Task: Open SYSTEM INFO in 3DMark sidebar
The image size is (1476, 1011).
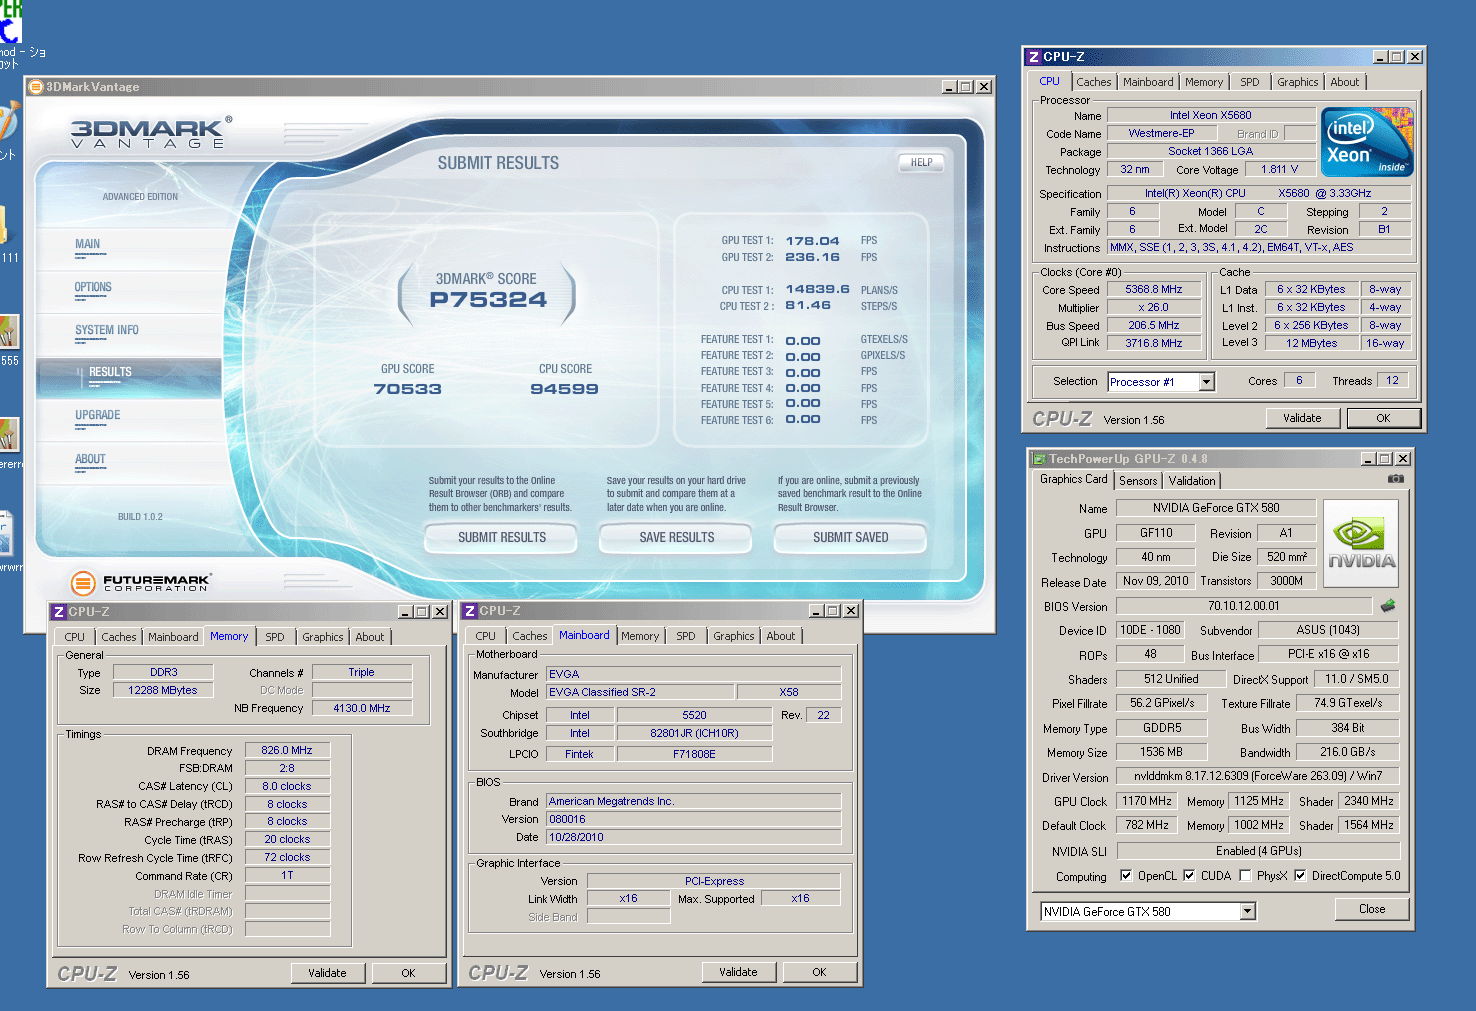Action: tap(107, 331)
